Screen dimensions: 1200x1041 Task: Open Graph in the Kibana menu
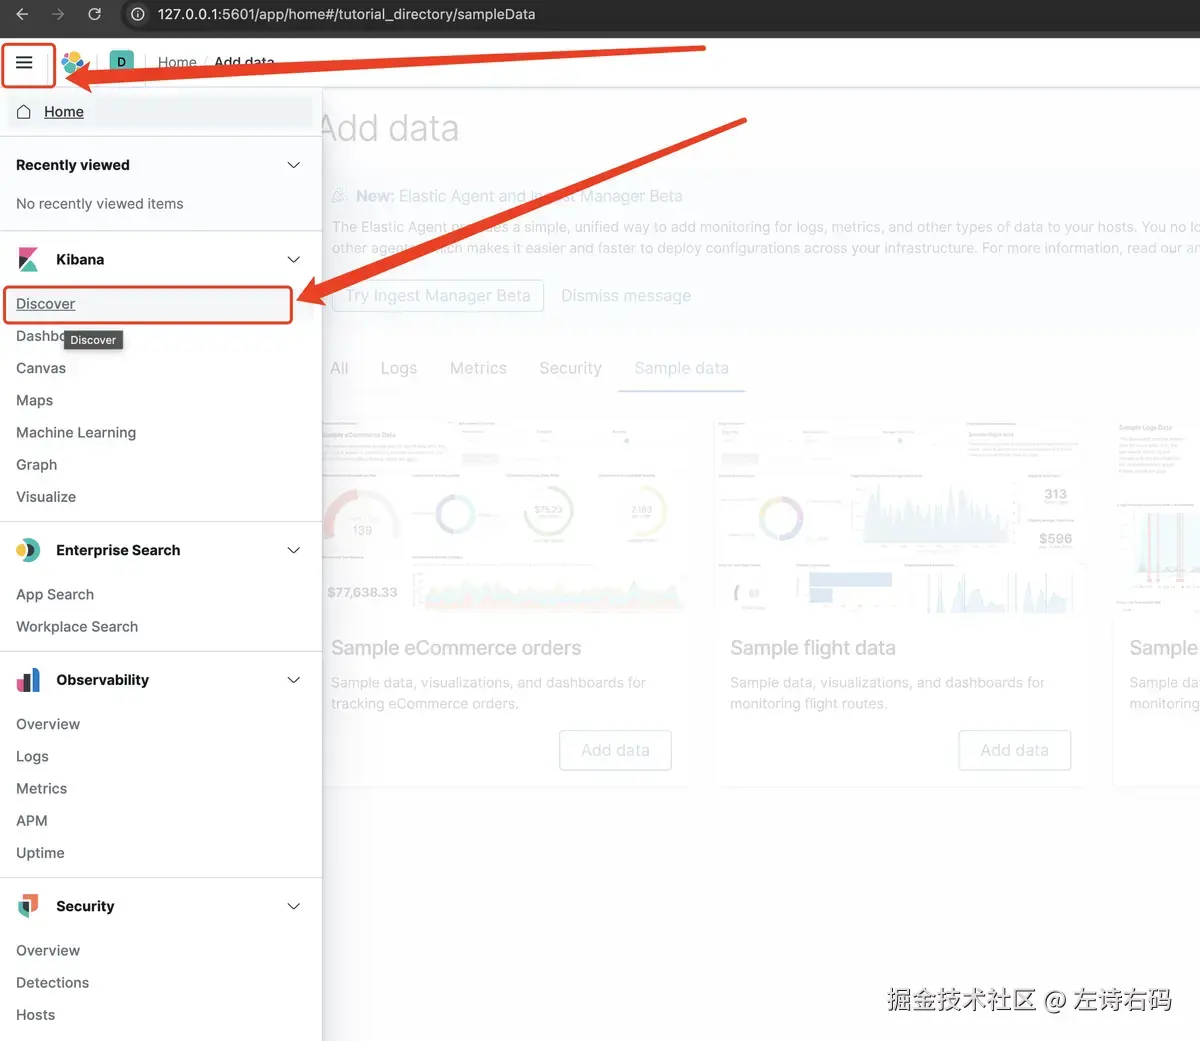[x=37, y=465]
